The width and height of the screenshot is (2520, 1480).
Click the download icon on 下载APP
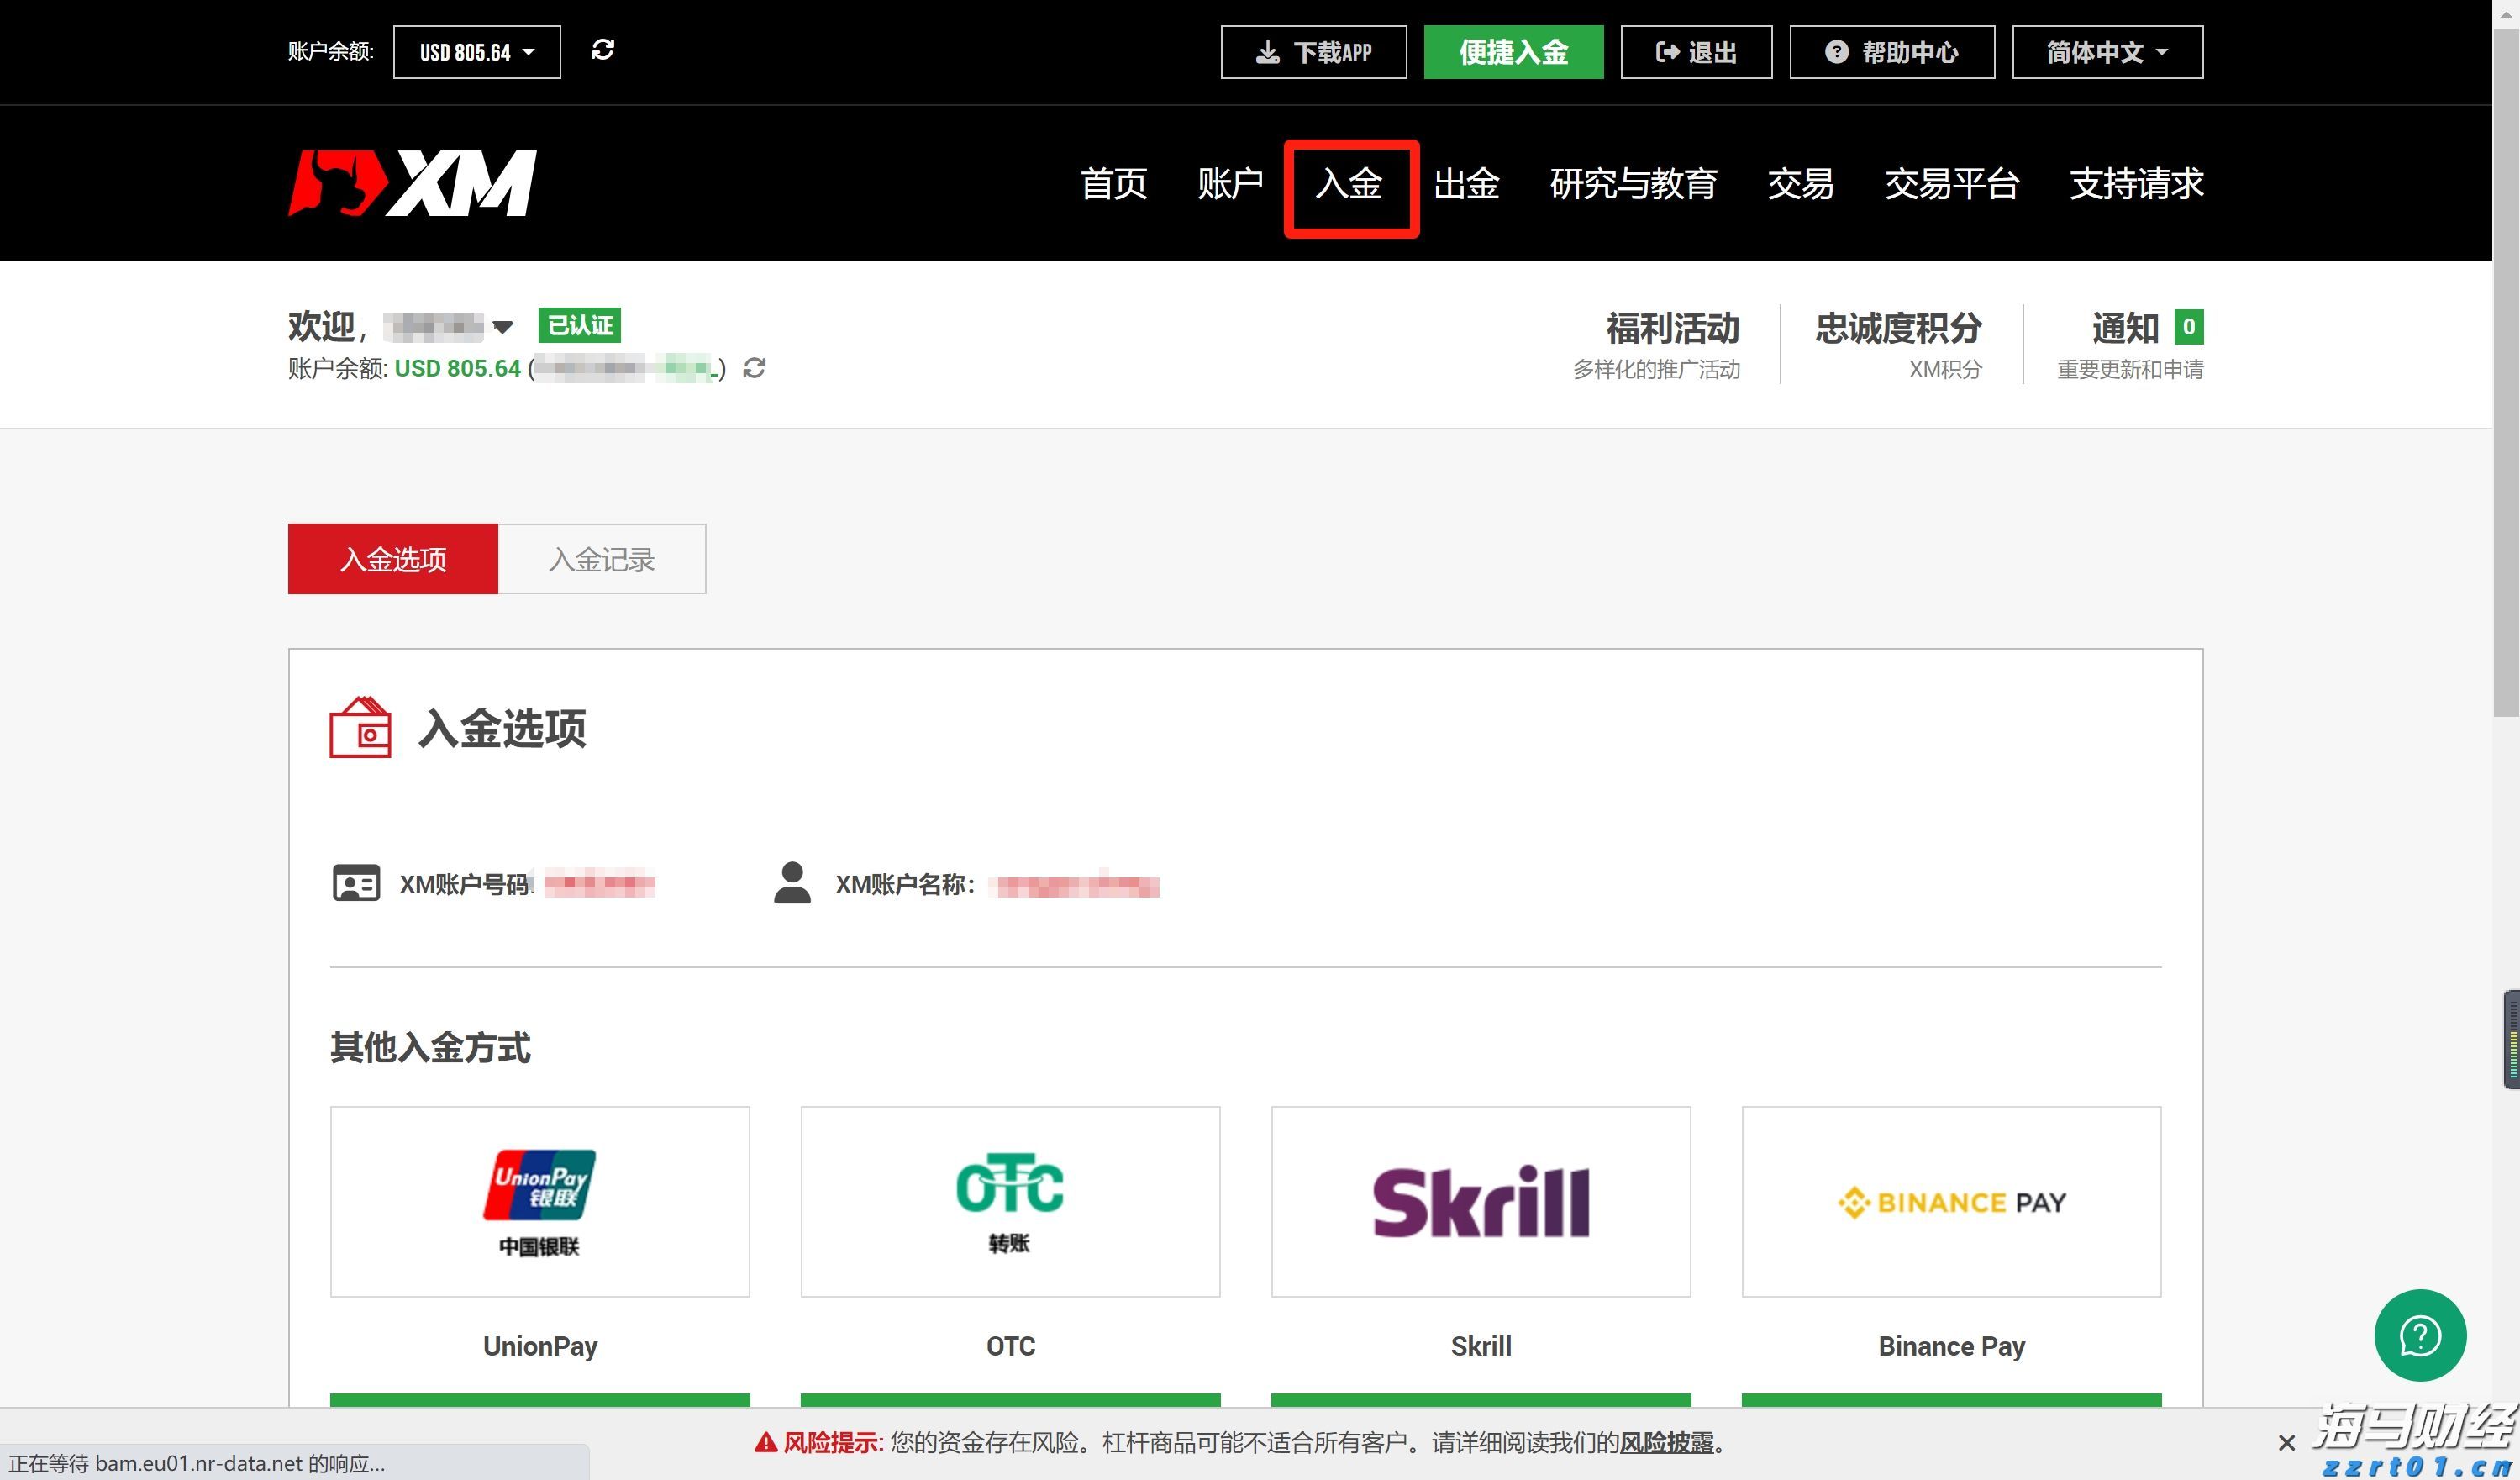point(1268,52)
